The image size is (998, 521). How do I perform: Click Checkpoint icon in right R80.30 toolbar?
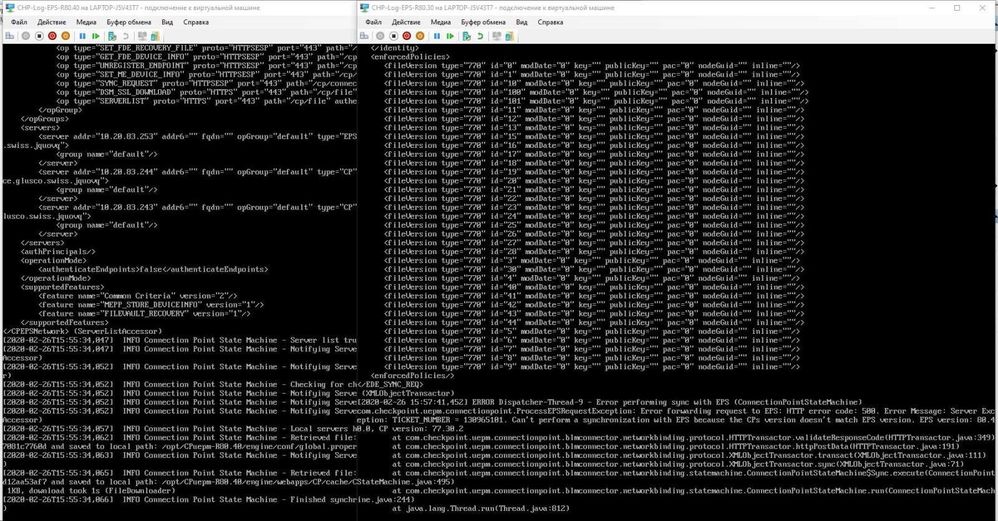pos(468,35)
